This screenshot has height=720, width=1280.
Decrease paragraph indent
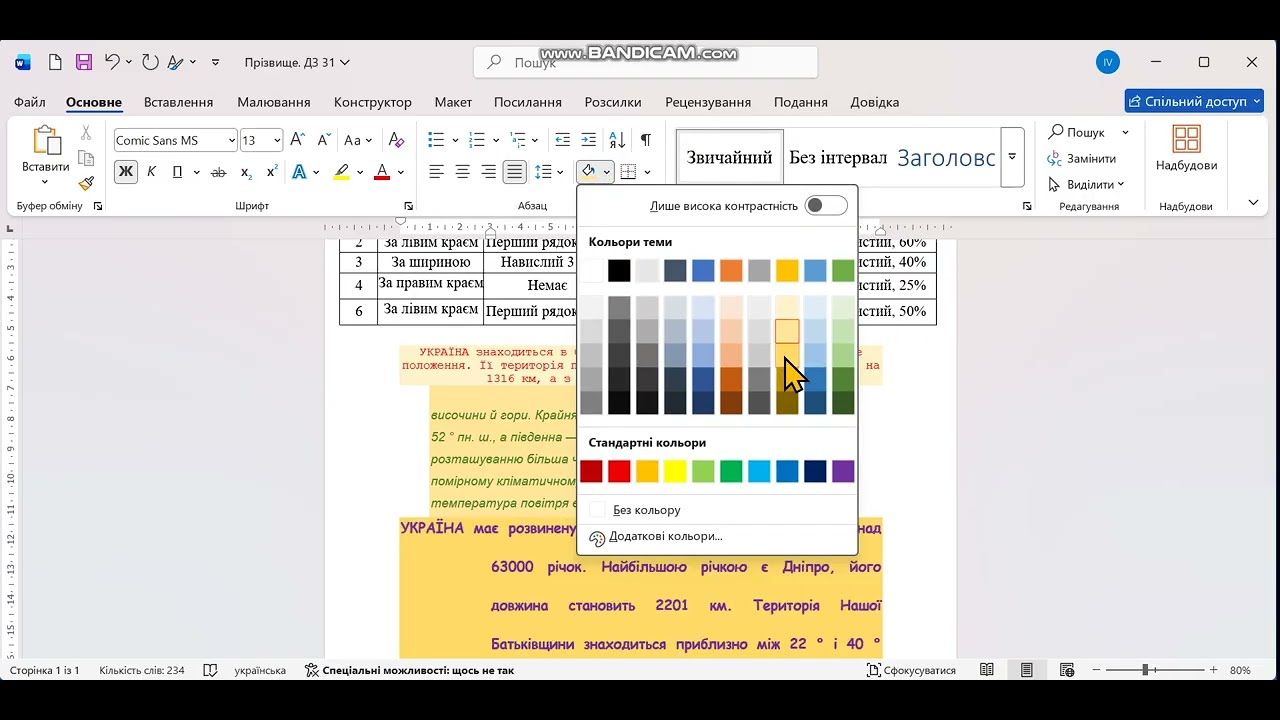(563, 140)
